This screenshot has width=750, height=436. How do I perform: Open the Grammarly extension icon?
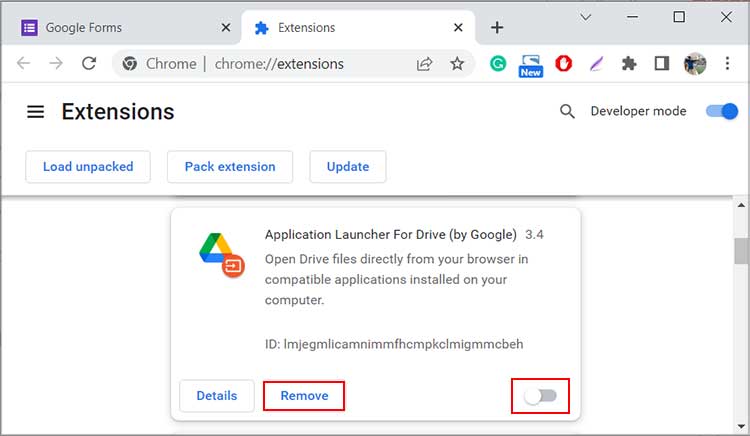[498, 64]
